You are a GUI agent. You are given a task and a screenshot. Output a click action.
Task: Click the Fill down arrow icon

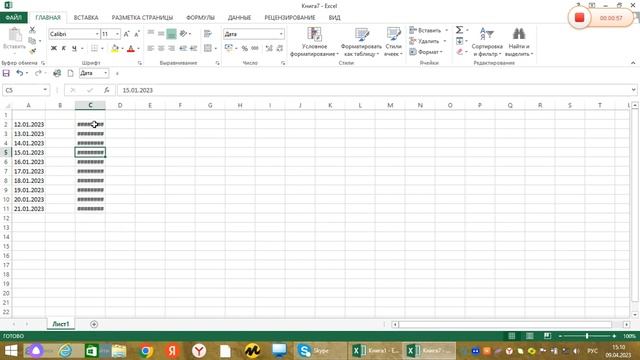pyautogui.click(x=460, y=41)
